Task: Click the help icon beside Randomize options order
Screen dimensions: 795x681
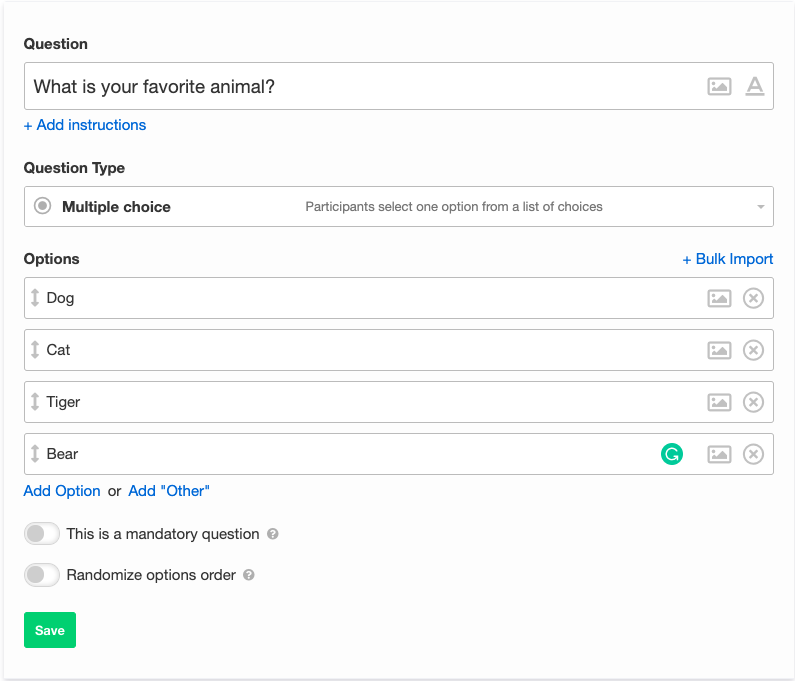Action: point(249,576)
